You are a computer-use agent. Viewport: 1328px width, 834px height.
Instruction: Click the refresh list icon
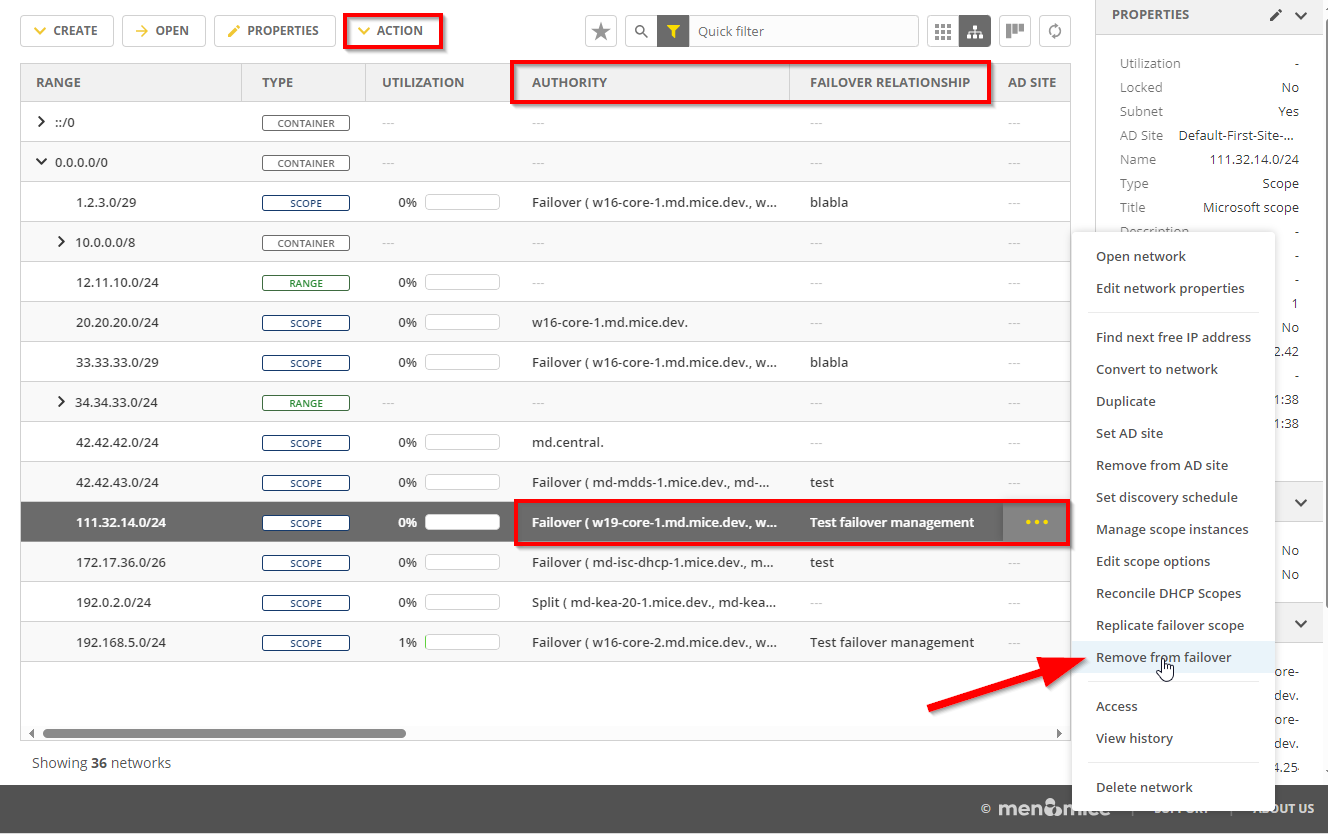click(1054, 31)
